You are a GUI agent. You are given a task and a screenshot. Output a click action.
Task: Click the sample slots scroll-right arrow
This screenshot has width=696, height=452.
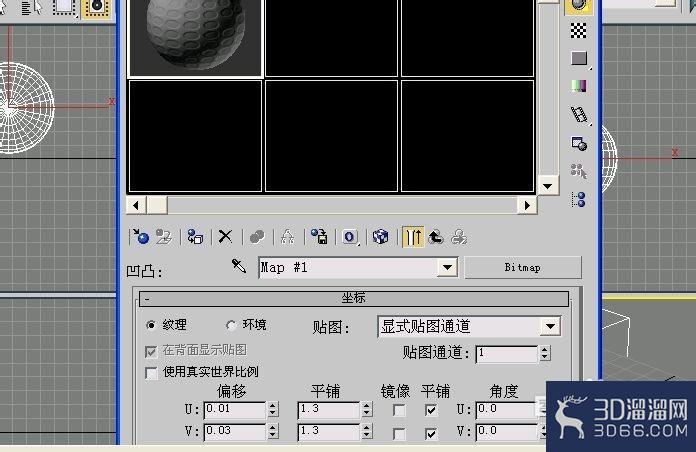tap(527, 205)
